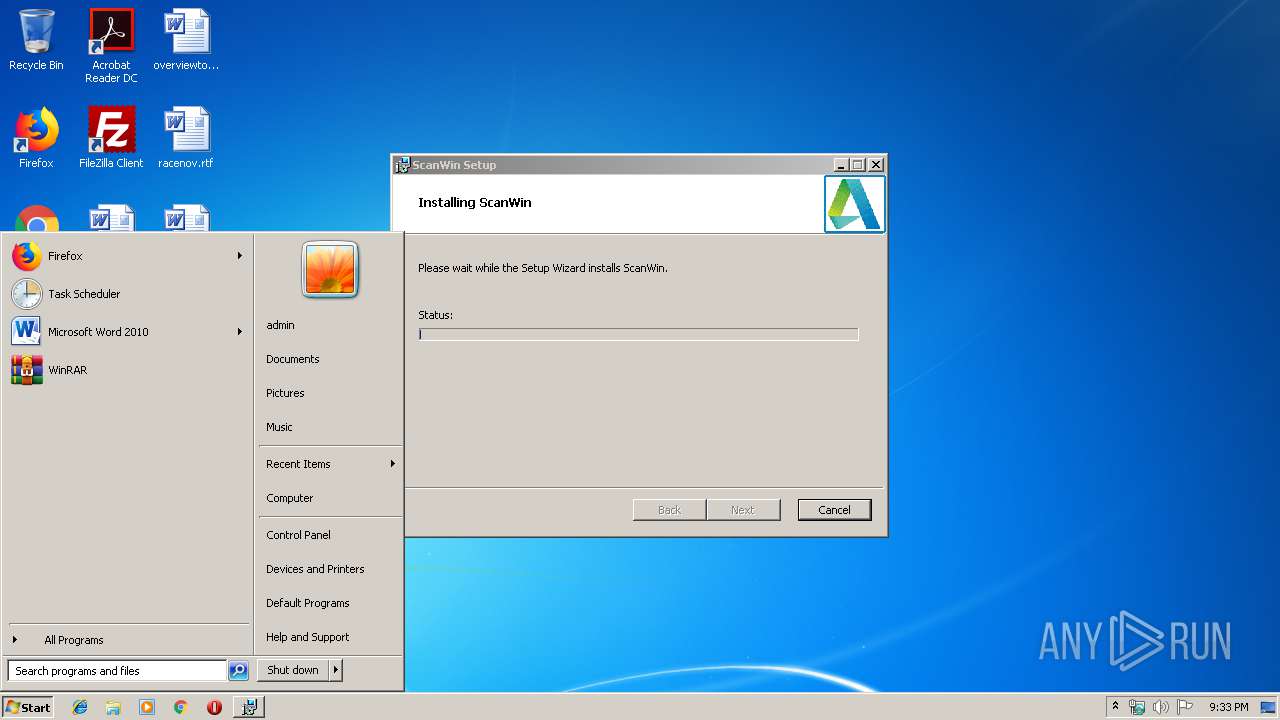Open Chrome from the taskbar
The image size is (1280, 720).
click(x=181, y=707)
